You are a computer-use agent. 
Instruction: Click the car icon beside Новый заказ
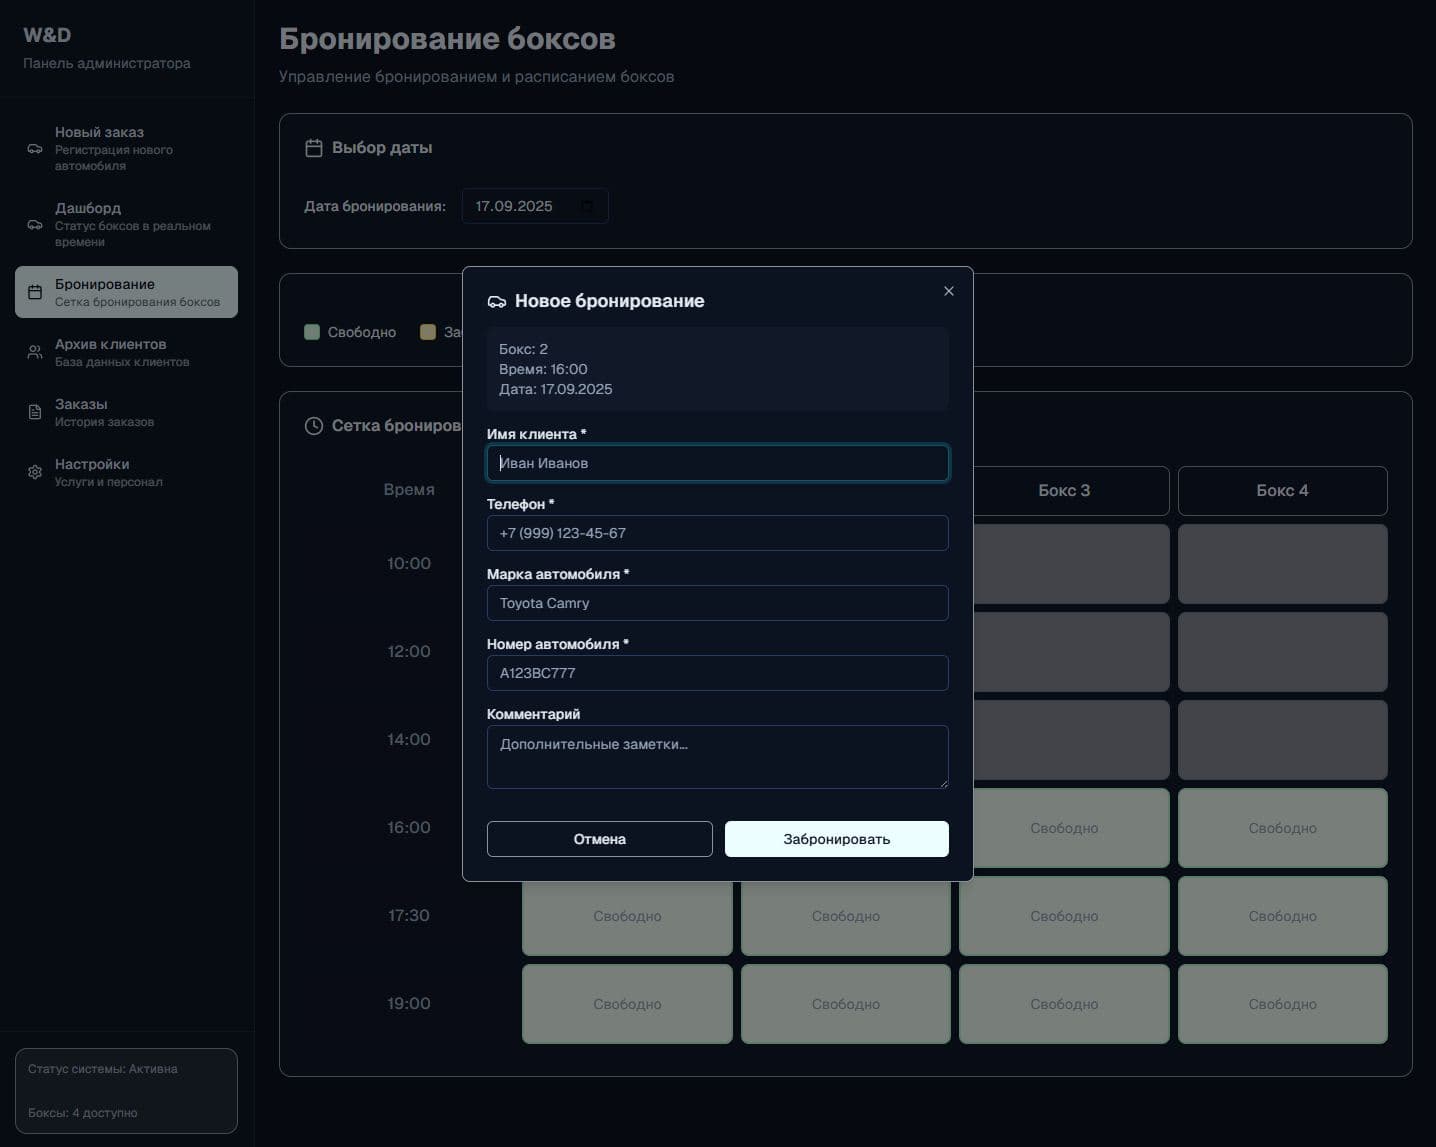click(35, 149)
